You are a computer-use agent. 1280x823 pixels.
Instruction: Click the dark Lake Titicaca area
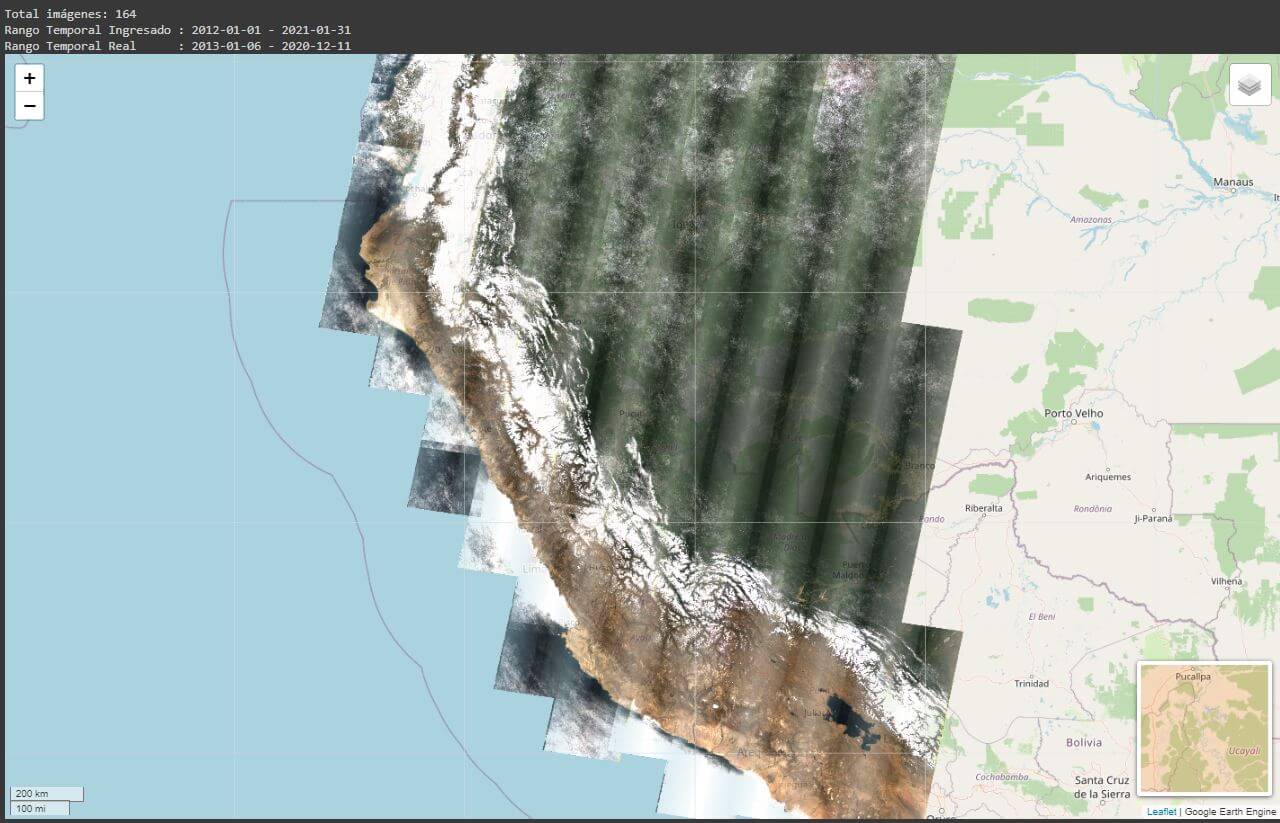coord(849,718)
